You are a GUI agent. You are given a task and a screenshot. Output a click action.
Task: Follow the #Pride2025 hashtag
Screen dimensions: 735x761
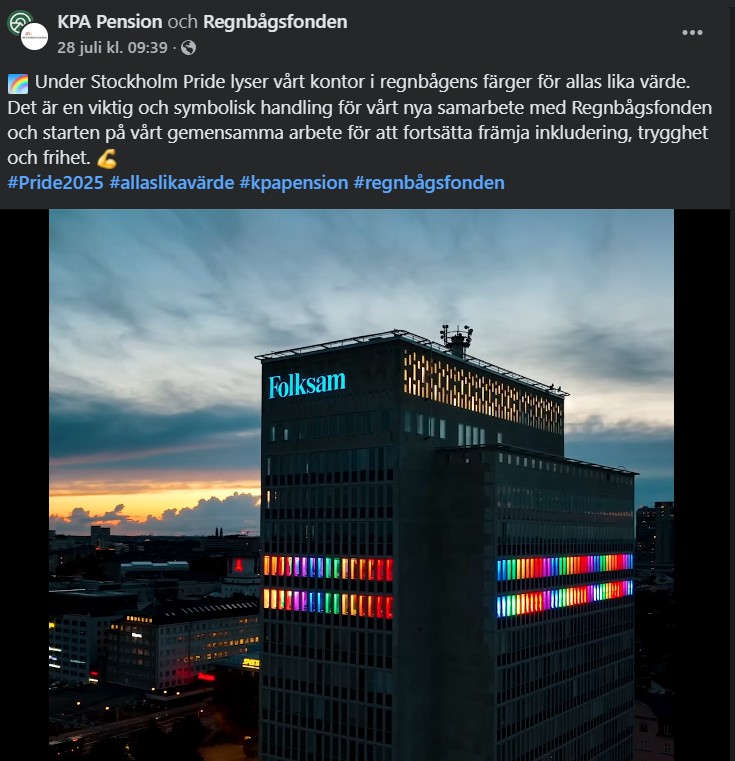coord(56,183)
